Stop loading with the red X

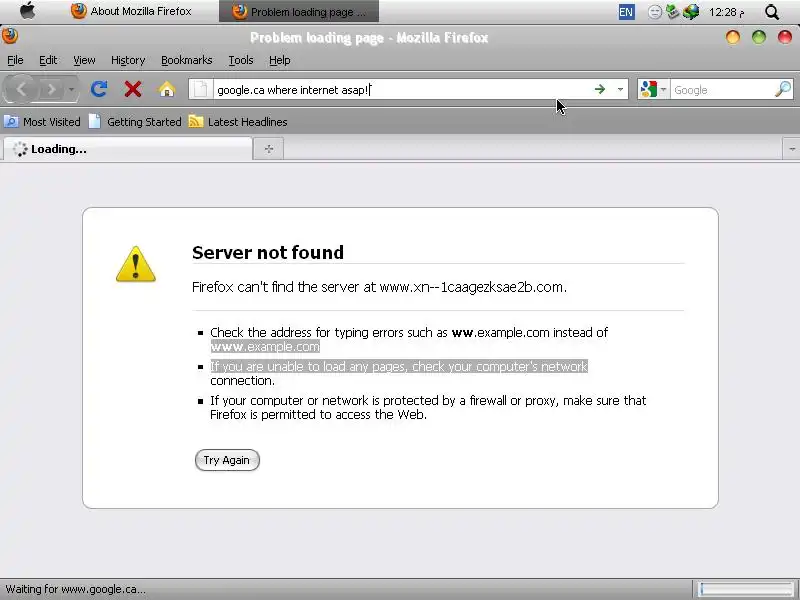pos(133,89)
